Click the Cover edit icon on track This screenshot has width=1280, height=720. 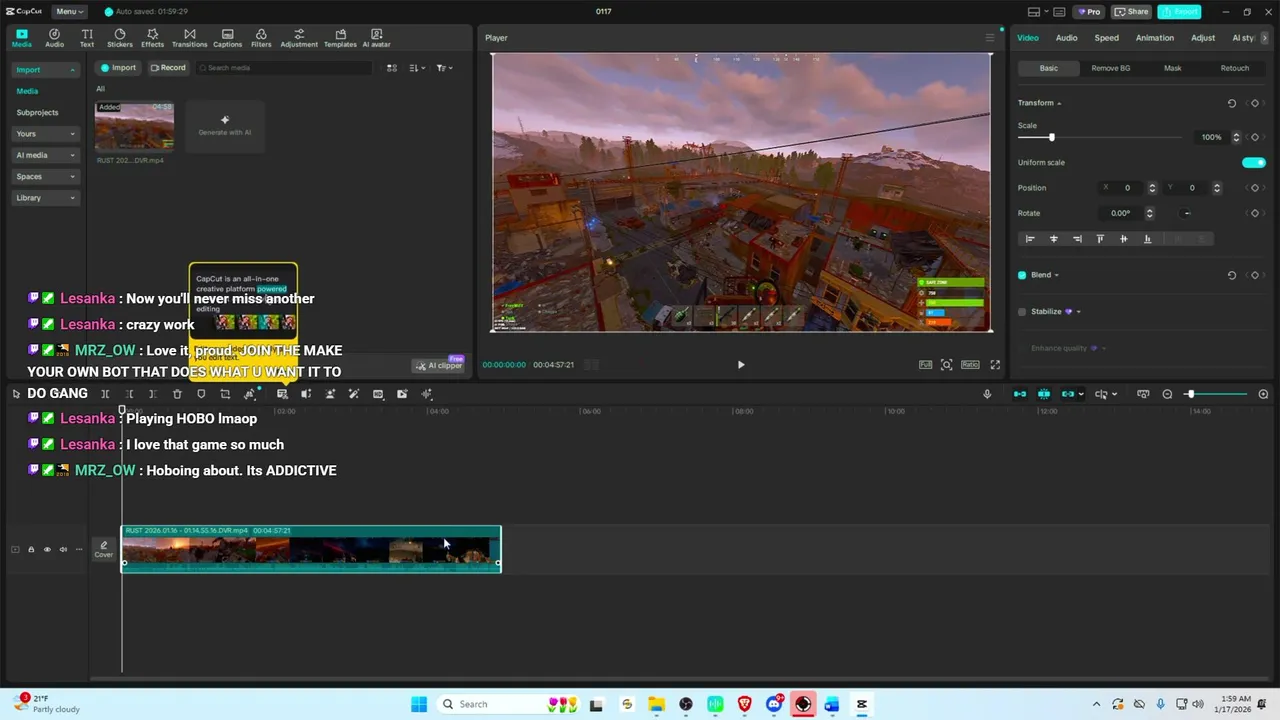coord(104,549)
